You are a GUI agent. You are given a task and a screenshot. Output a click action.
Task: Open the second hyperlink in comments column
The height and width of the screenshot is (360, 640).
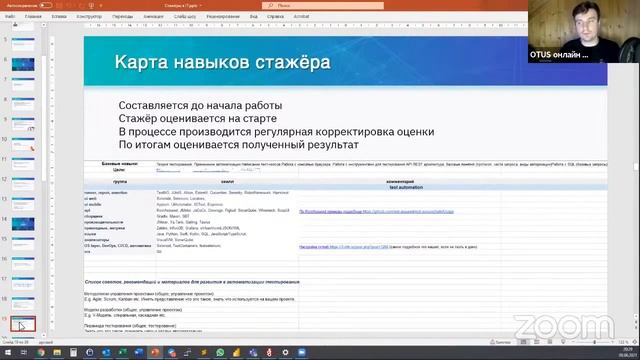pos(344,247)
